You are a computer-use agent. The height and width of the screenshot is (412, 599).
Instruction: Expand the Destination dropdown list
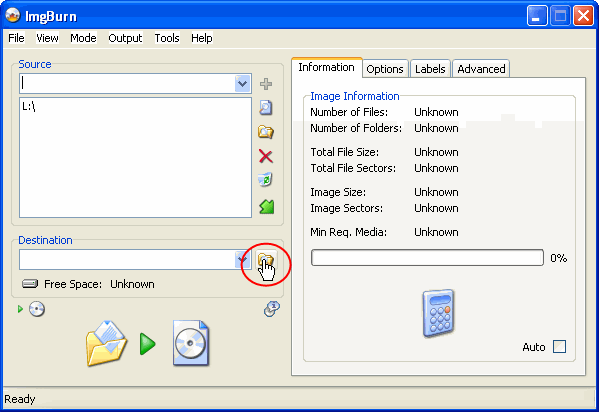coord(241,260)
